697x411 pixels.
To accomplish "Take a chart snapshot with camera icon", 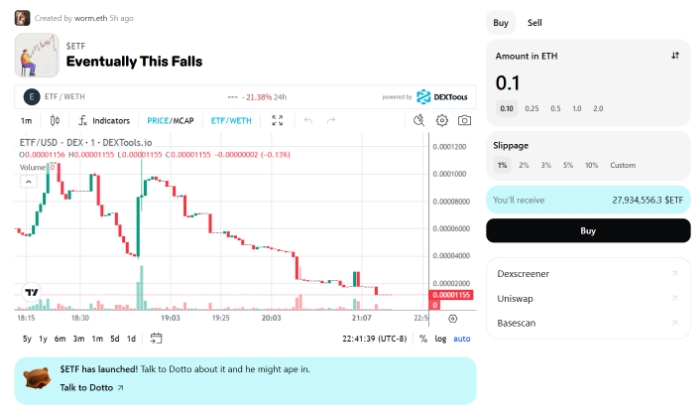I will pos(465,120).
